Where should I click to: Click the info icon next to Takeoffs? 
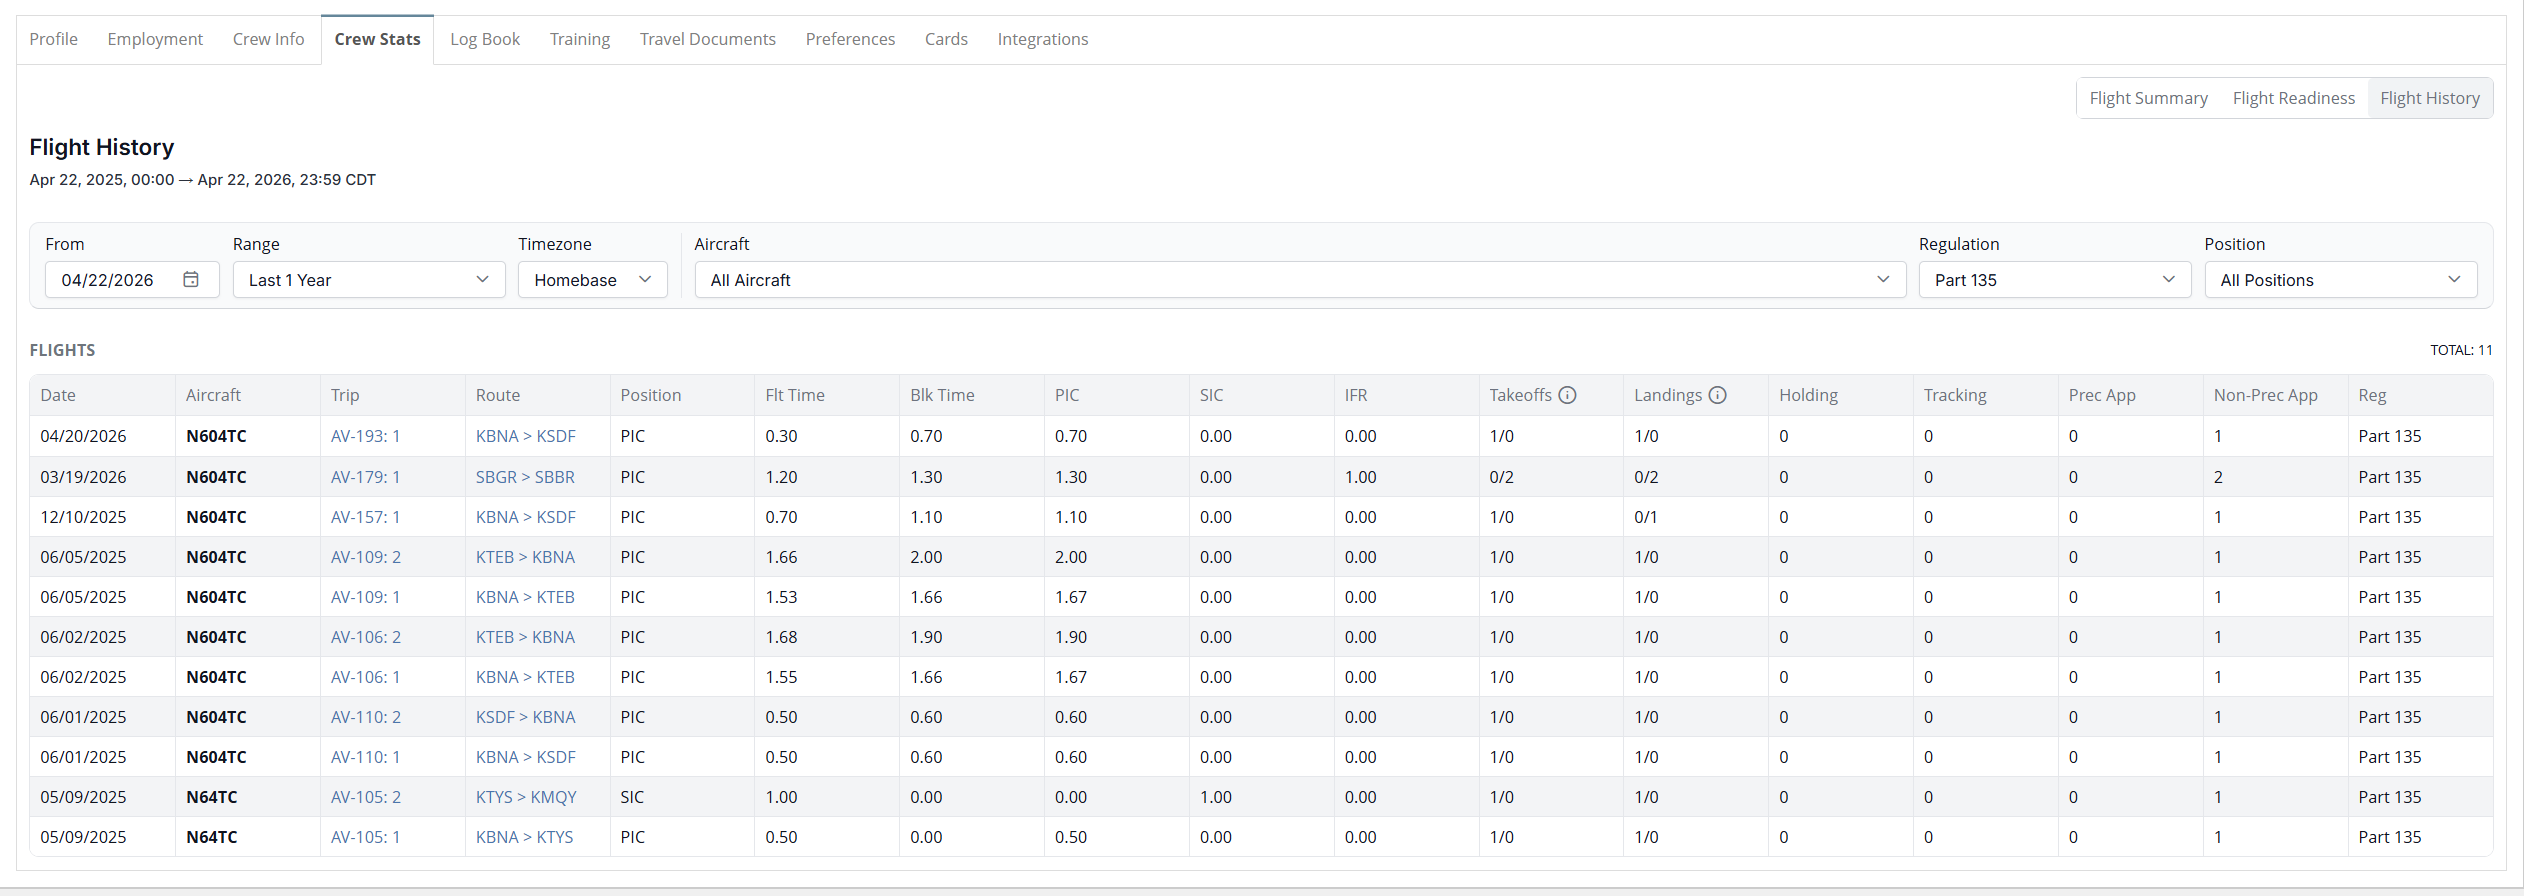pos(1568,395)
